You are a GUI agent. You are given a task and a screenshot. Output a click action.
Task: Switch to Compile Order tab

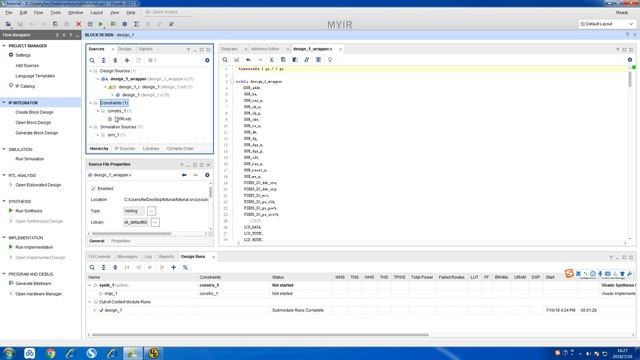[x=180, y=149]
